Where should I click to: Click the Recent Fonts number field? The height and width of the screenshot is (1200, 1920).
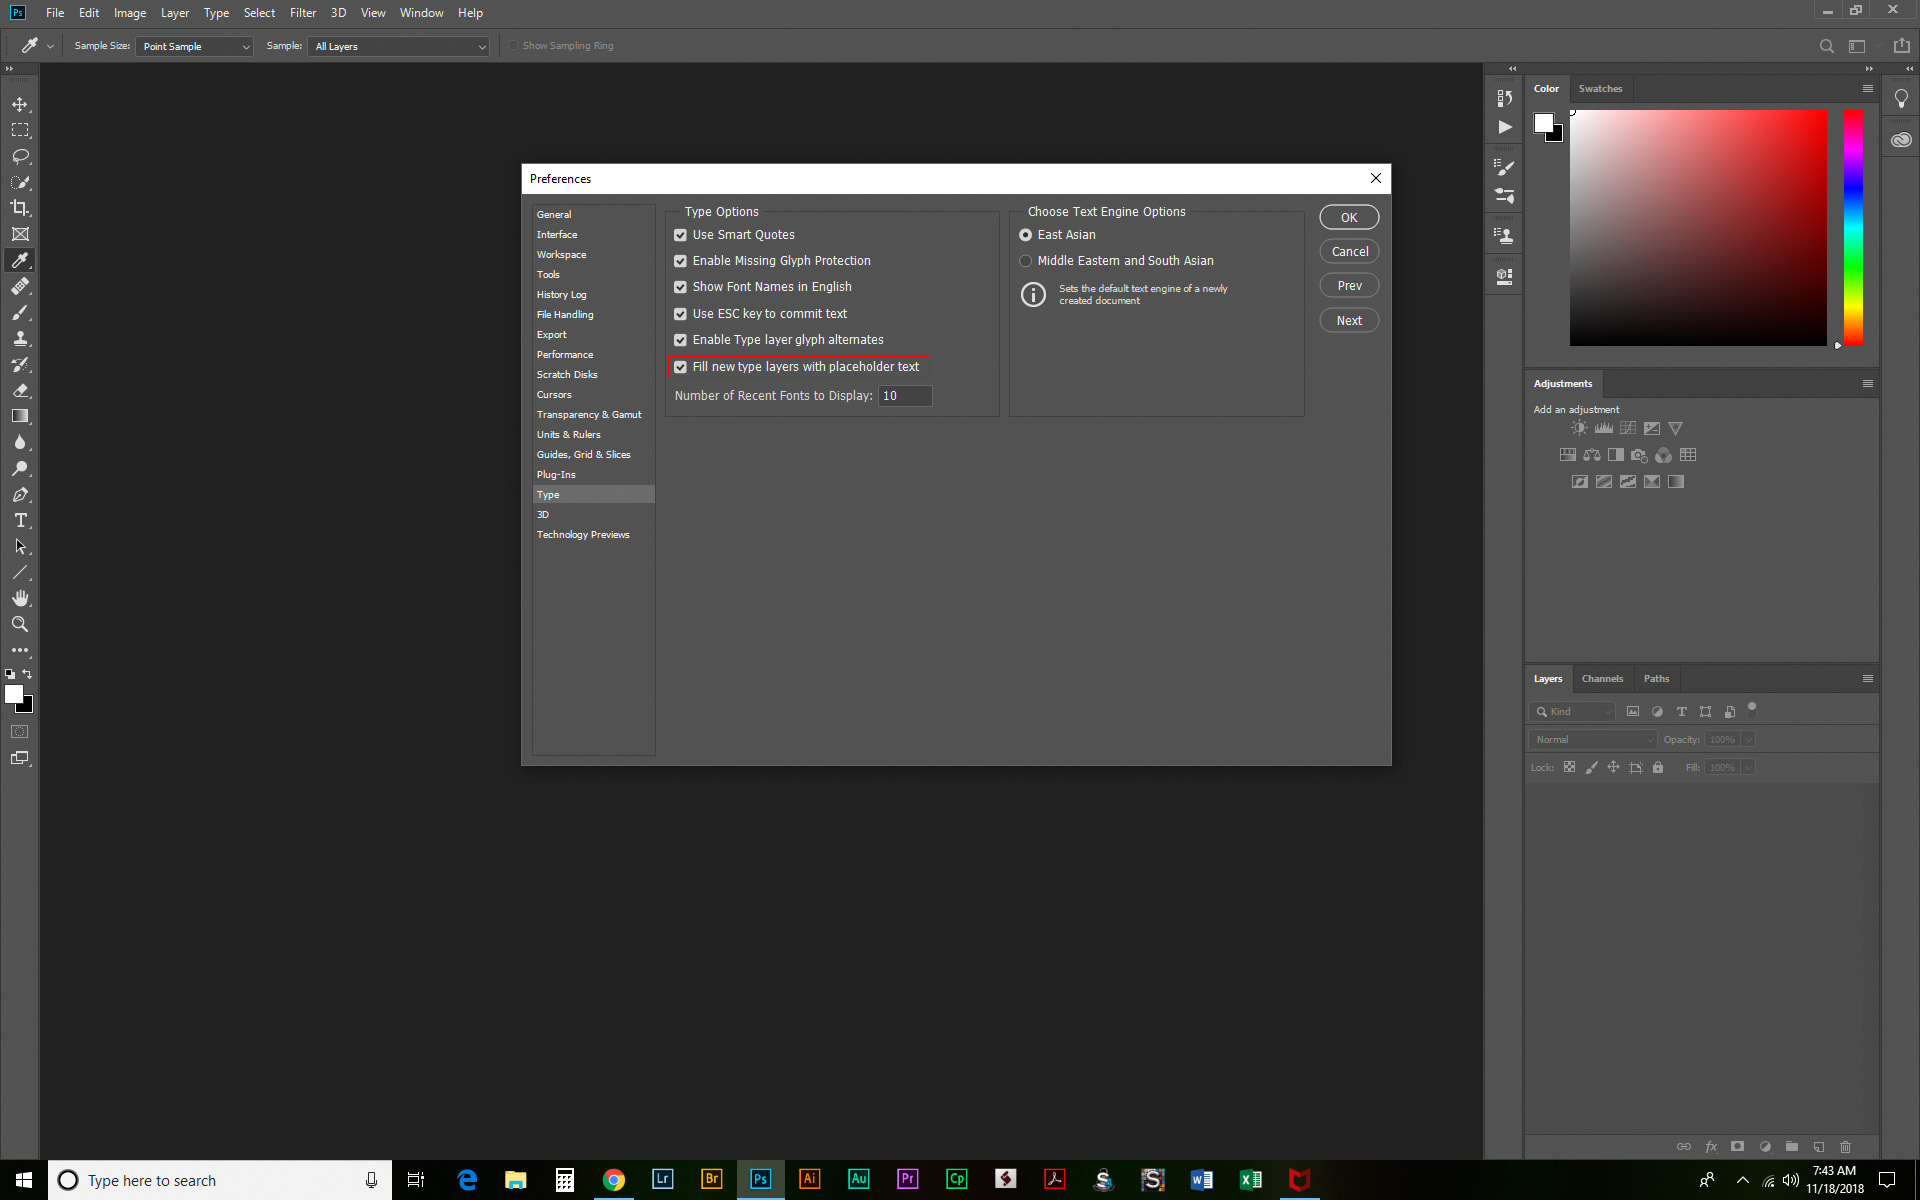(905, 396)
